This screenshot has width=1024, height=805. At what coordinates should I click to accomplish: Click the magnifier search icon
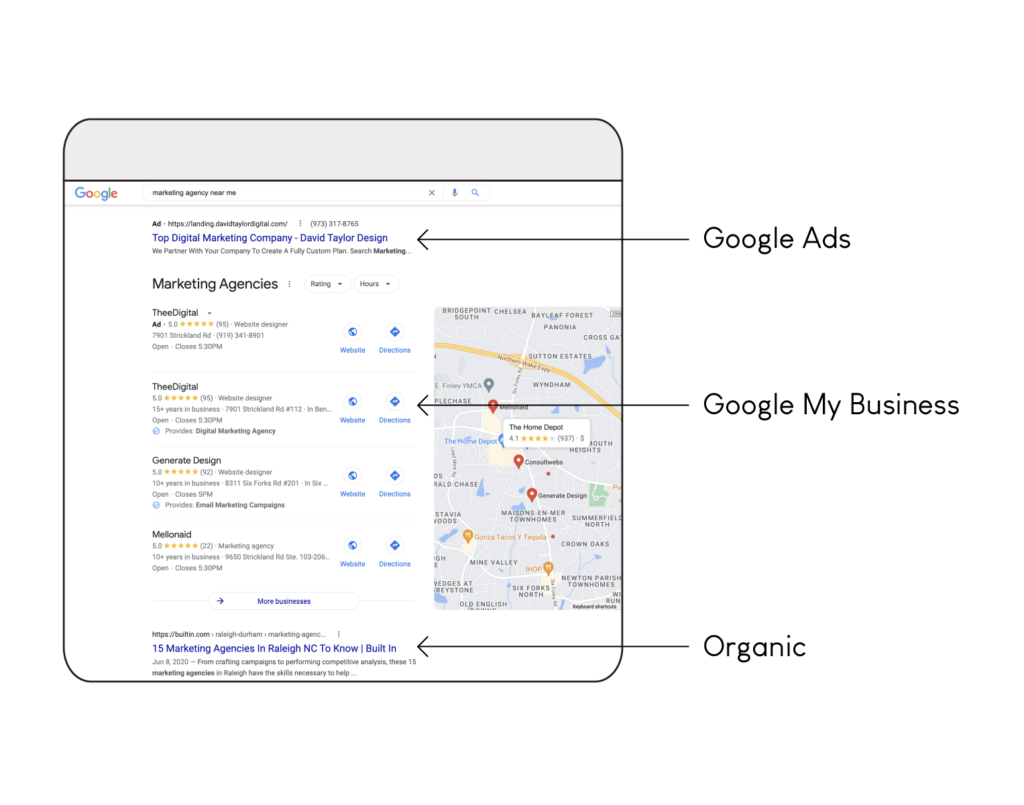pyautogui.click(x=475, y=193)
